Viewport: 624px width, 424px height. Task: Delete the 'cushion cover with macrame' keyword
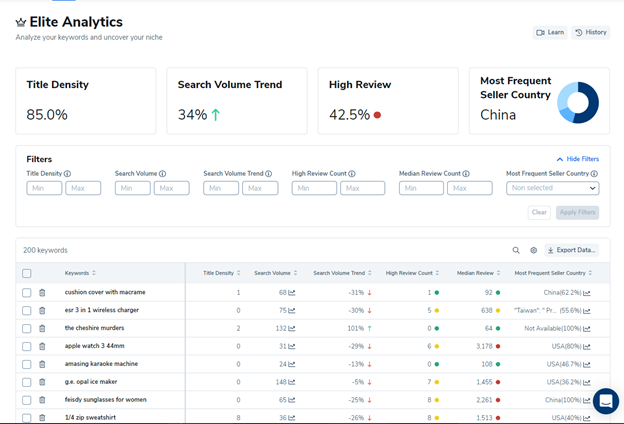pyautogui.click(x=42, y=292)
